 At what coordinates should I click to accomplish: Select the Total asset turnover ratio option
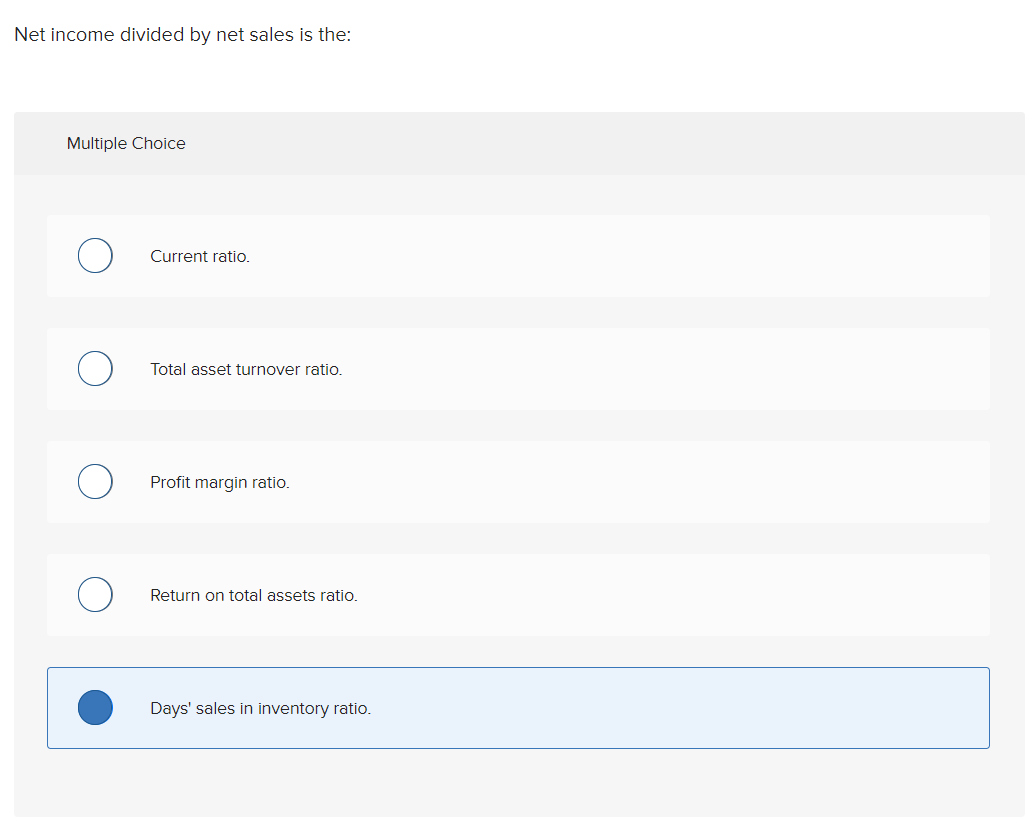pyautogui.click(x=95, y=368)
